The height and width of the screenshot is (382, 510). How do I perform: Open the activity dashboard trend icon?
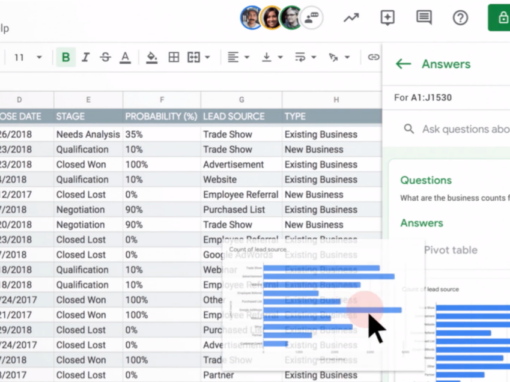point(351,18)
